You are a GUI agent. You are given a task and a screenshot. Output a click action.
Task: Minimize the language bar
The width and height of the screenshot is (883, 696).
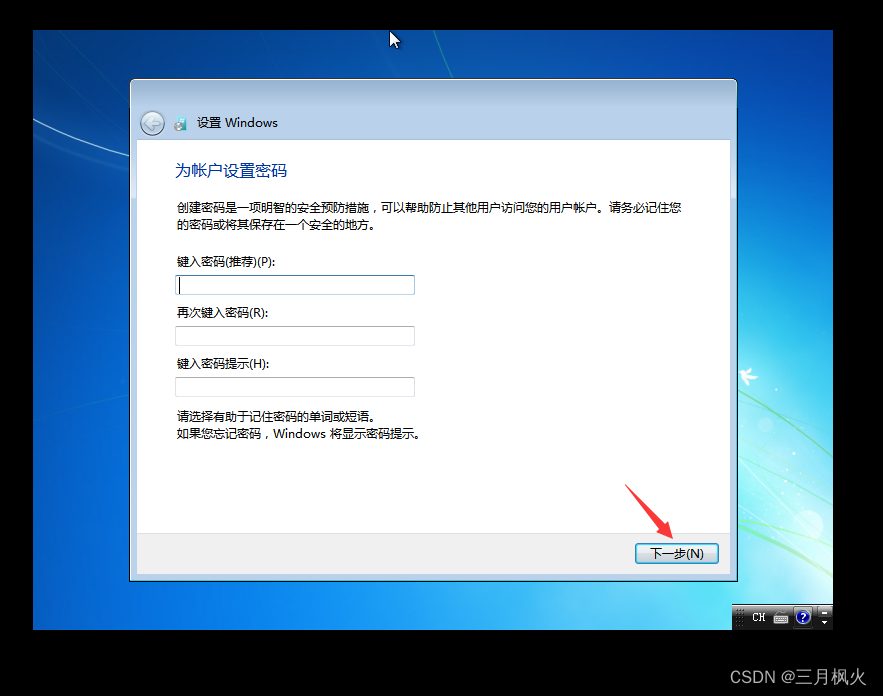point(824,613)
